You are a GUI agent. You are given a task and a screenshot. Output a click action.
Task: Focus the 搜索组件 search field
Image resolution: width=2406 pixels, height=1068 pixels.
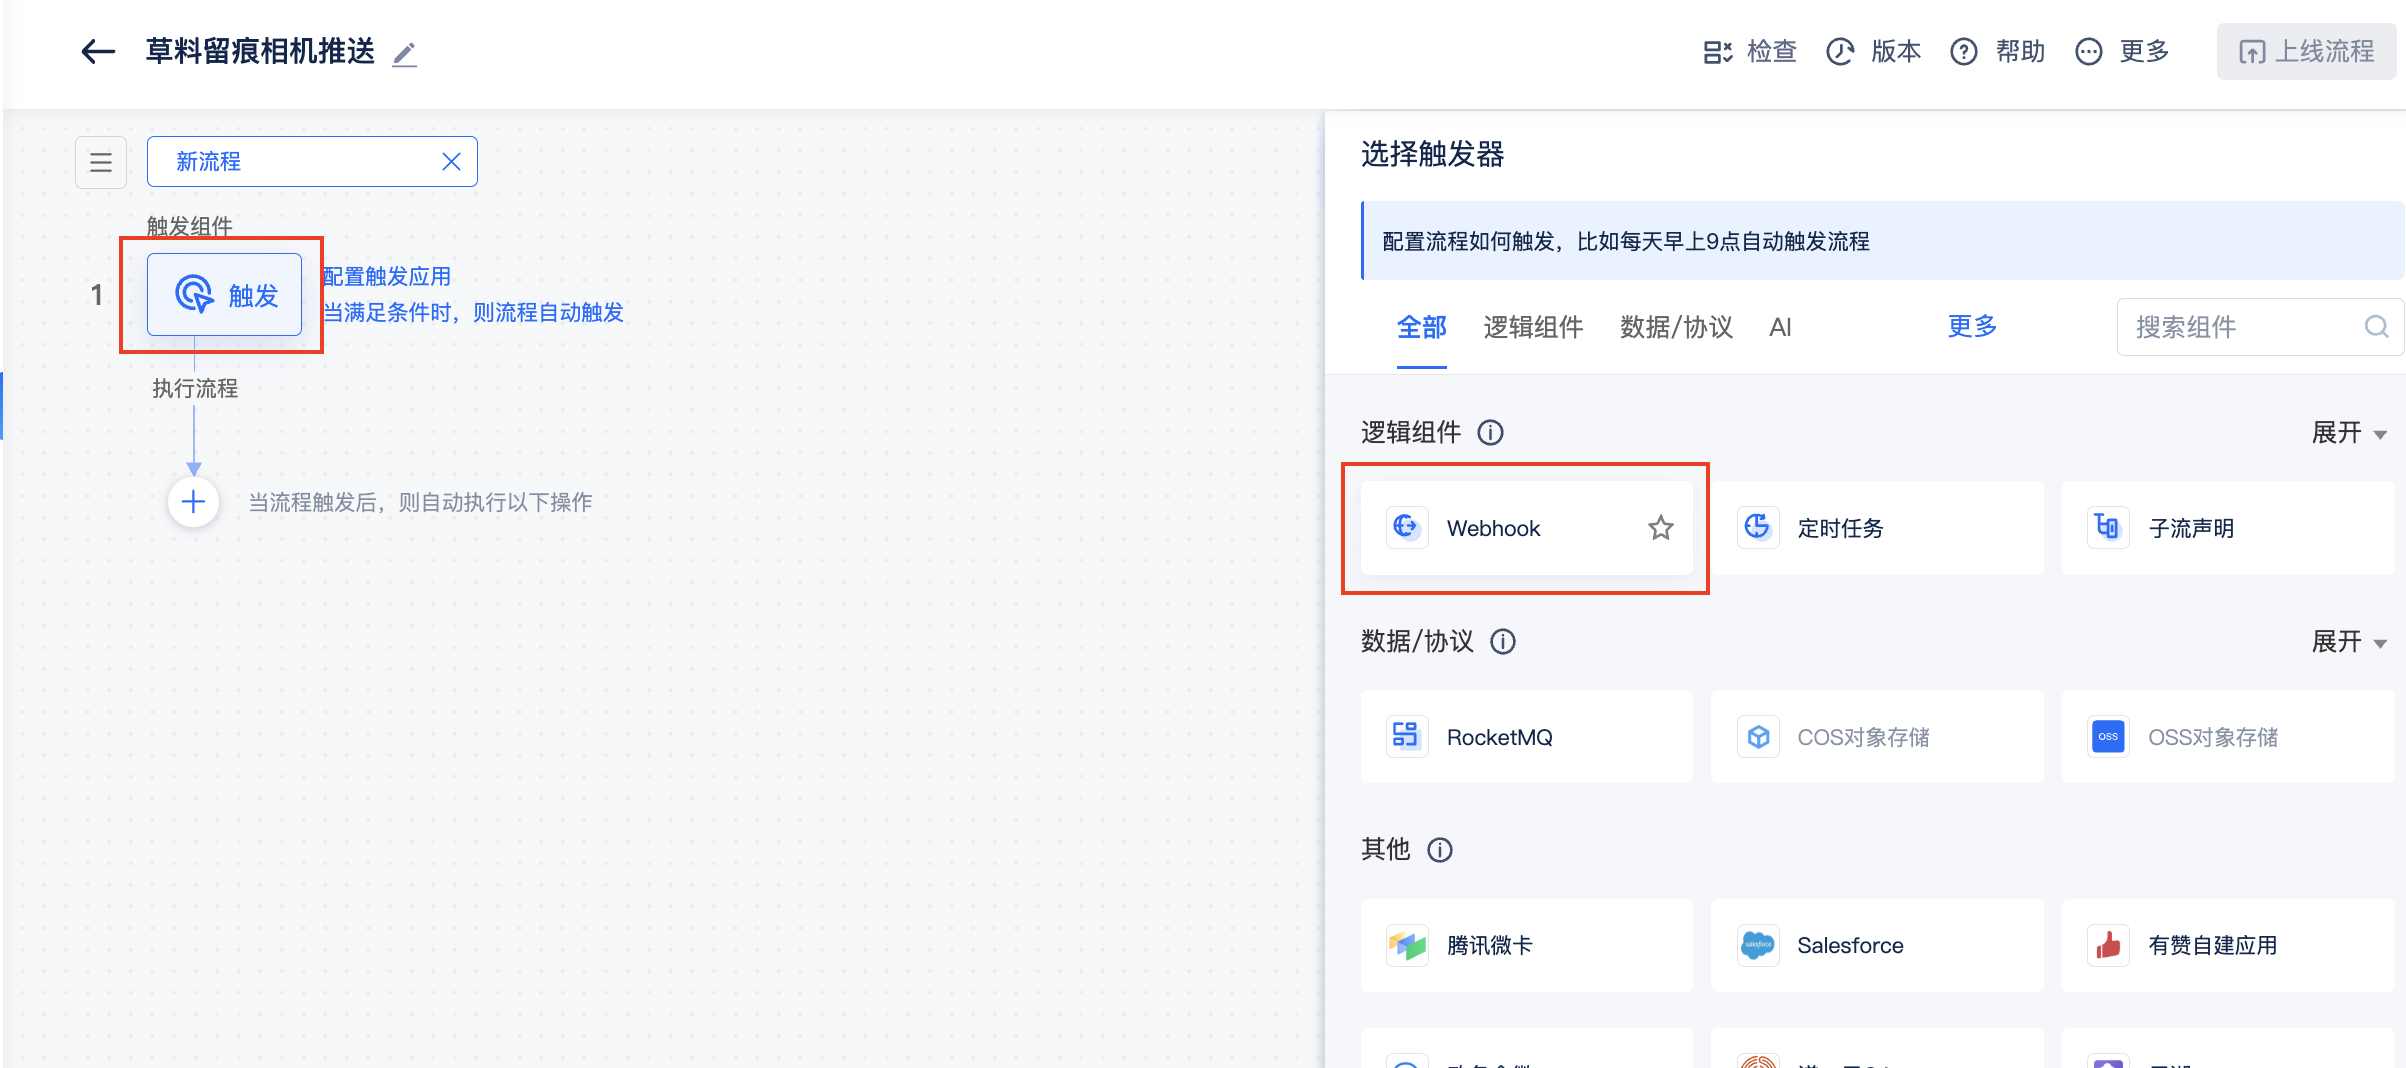(x=2258, y=327)
